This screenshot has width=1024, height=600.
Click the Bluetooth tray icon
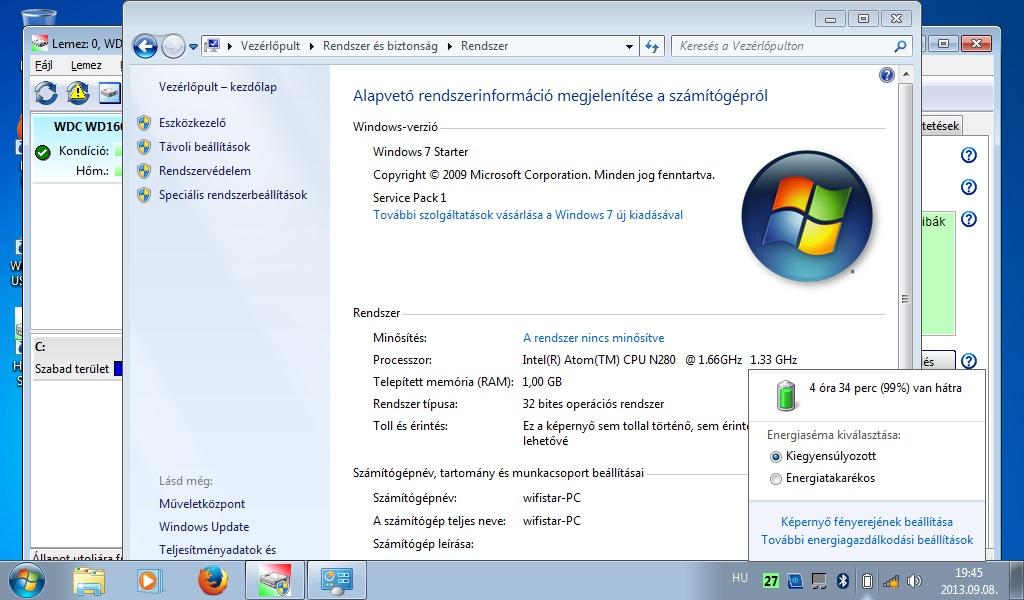point(843,580)
